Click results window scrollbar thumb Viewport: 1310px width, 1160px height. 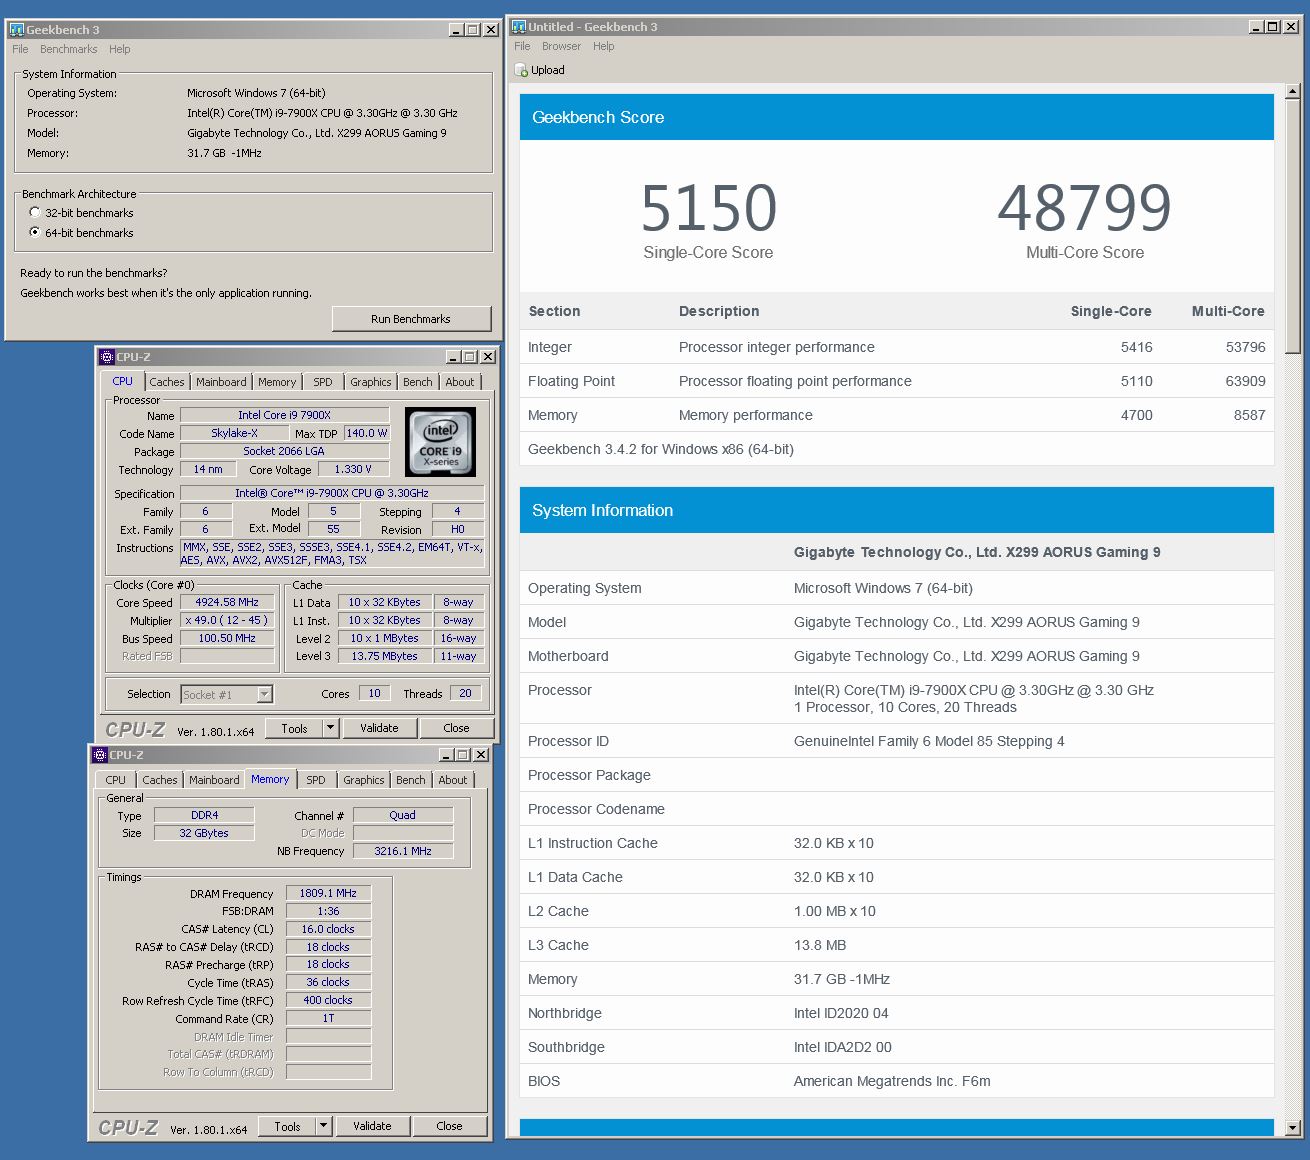click(x=1292, y=225)
